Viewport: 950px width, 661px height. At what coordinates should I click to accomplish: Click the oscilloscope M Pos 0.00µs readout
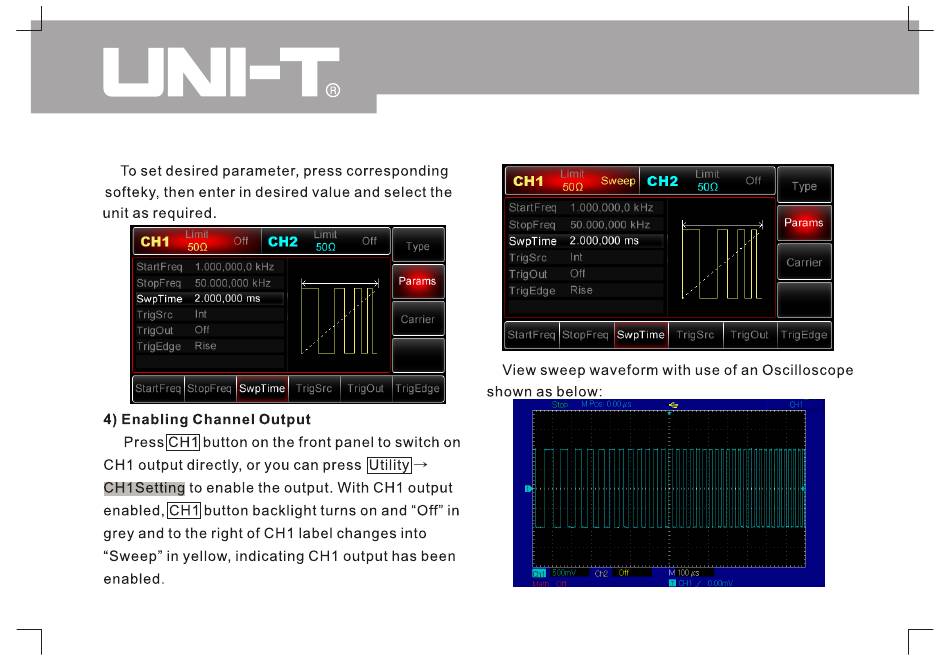point(606,404)
